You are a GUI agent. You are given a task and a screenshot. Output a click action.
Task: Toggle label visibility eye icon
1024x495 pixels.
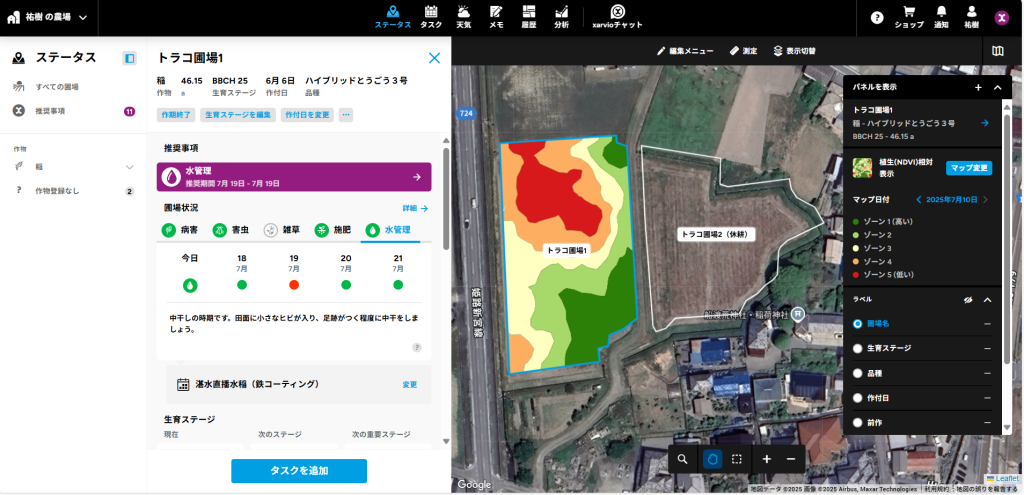point(967,299)
